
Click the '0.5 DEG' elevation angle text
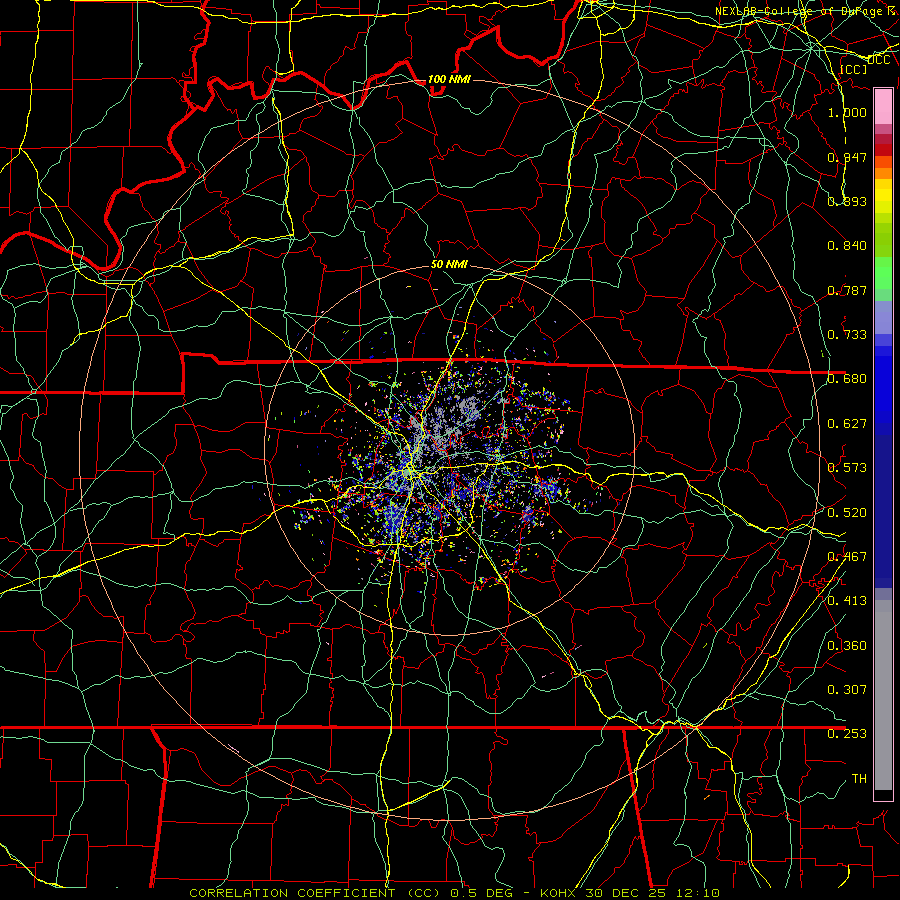click(x=481, y=893)
